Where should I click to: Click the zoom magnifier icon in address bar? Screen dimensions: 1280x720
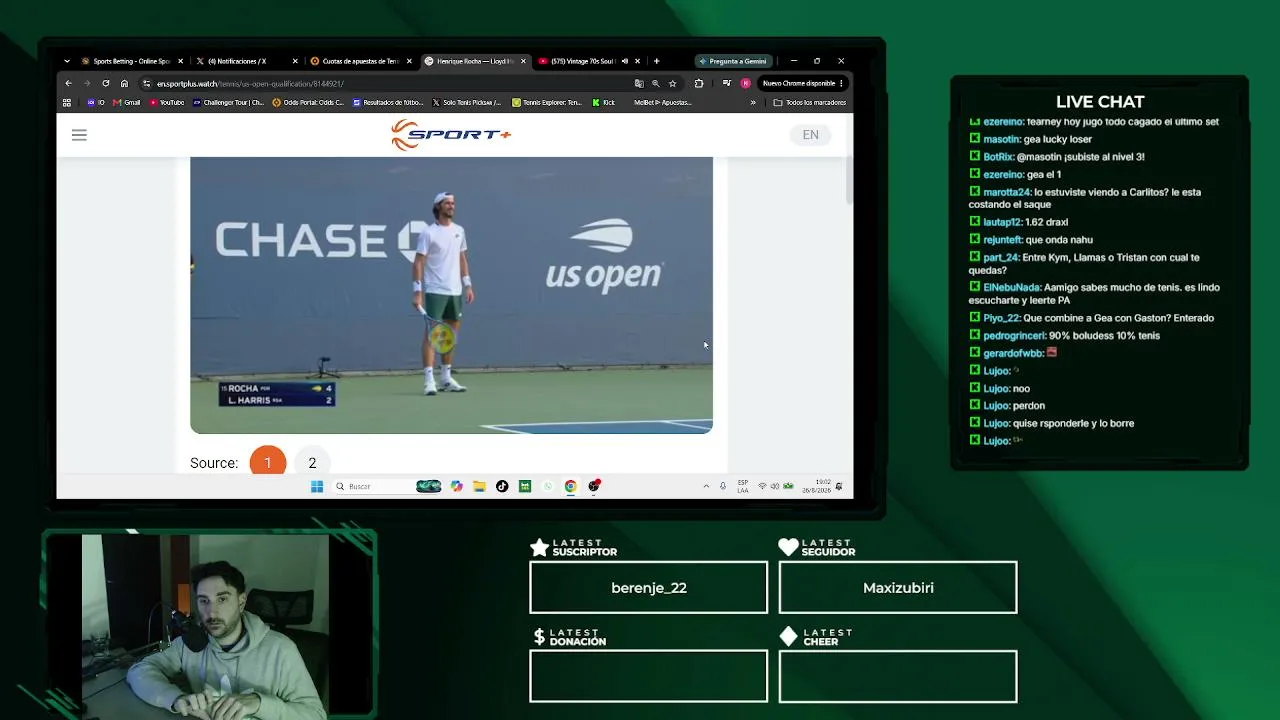click(656, 83)
